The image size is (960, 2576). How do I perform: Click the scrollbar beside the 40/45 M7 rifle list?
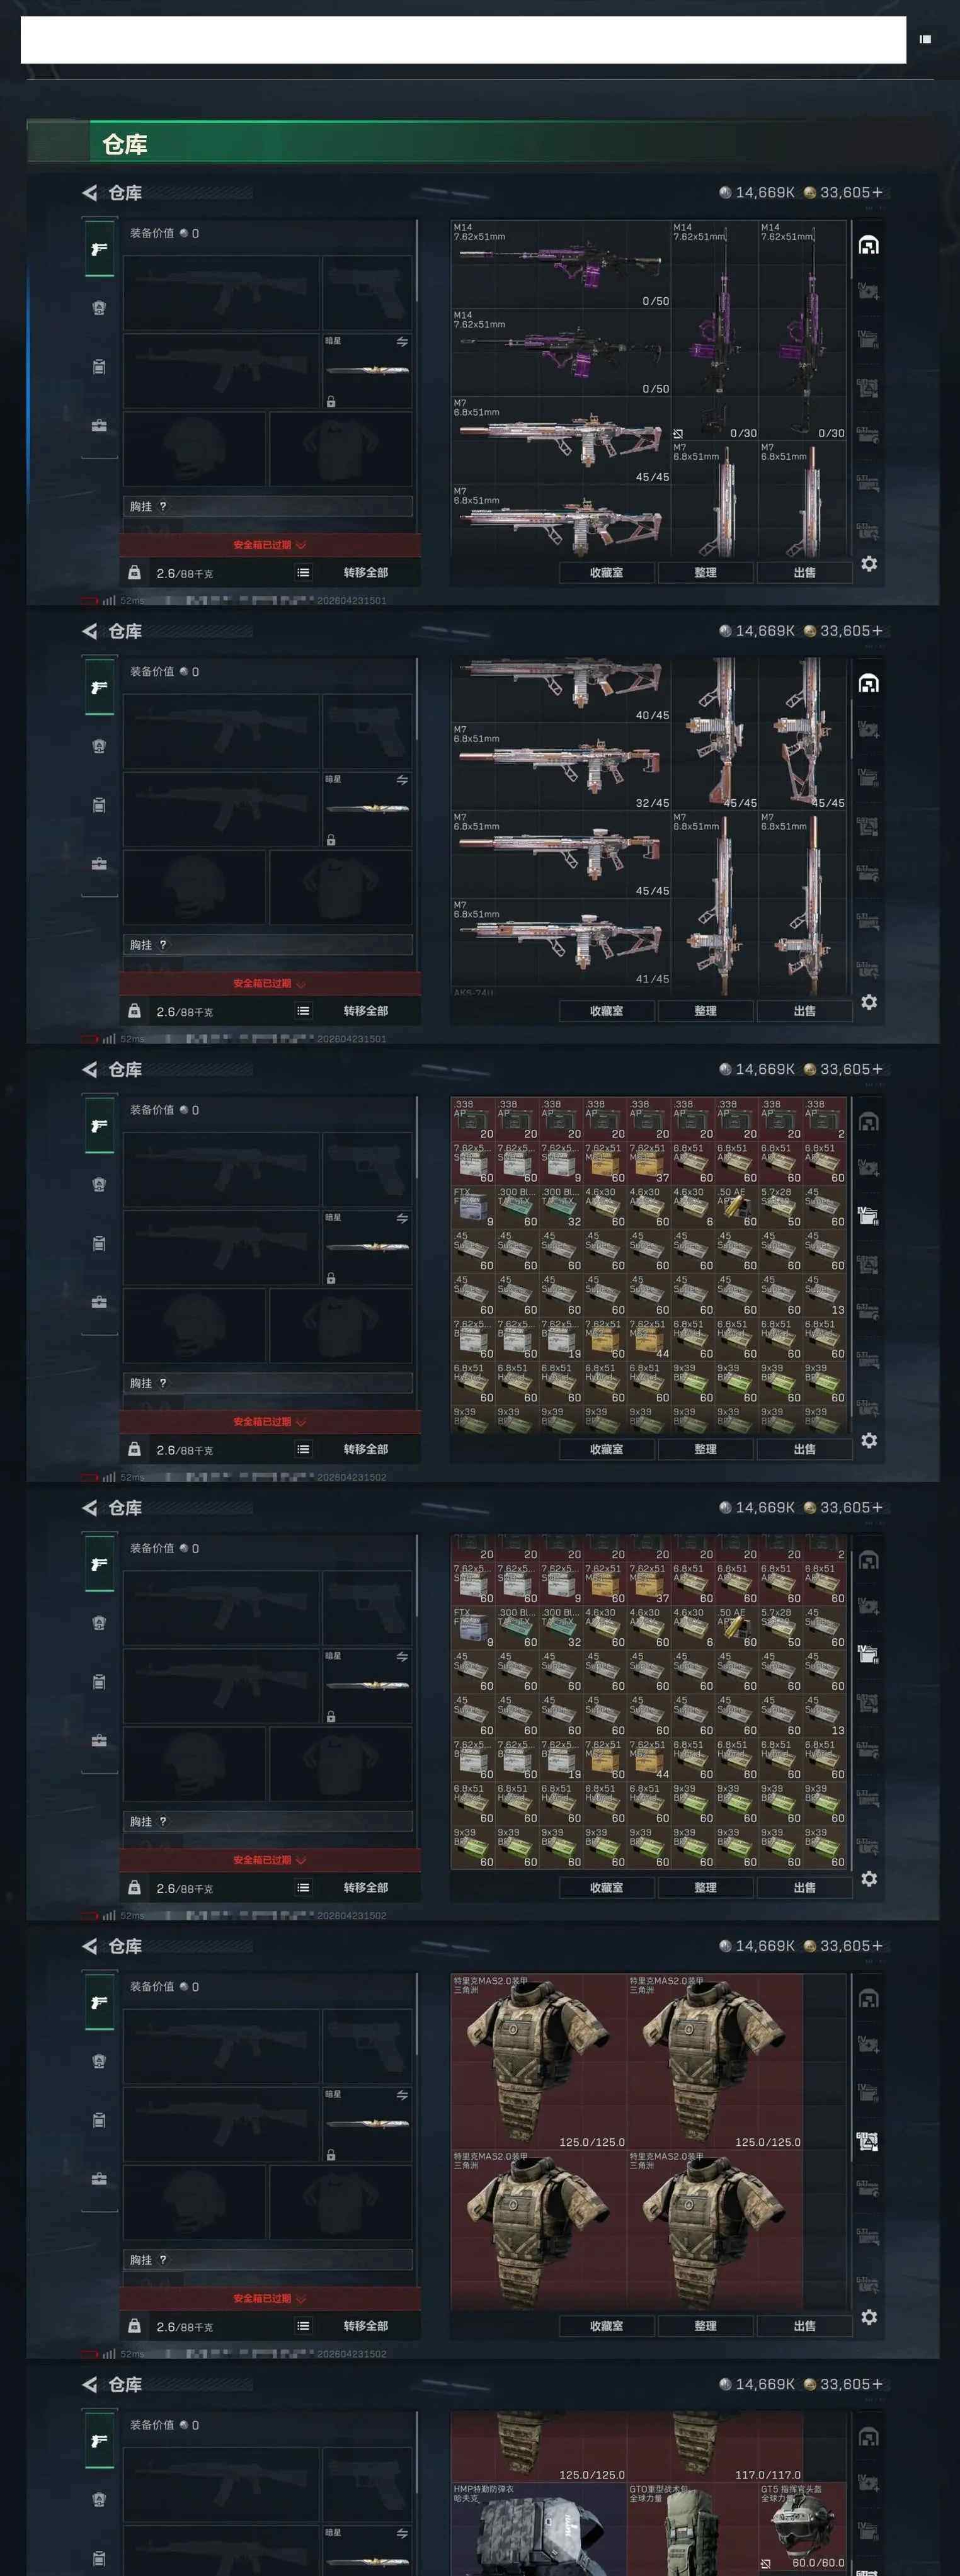[853, 730]
